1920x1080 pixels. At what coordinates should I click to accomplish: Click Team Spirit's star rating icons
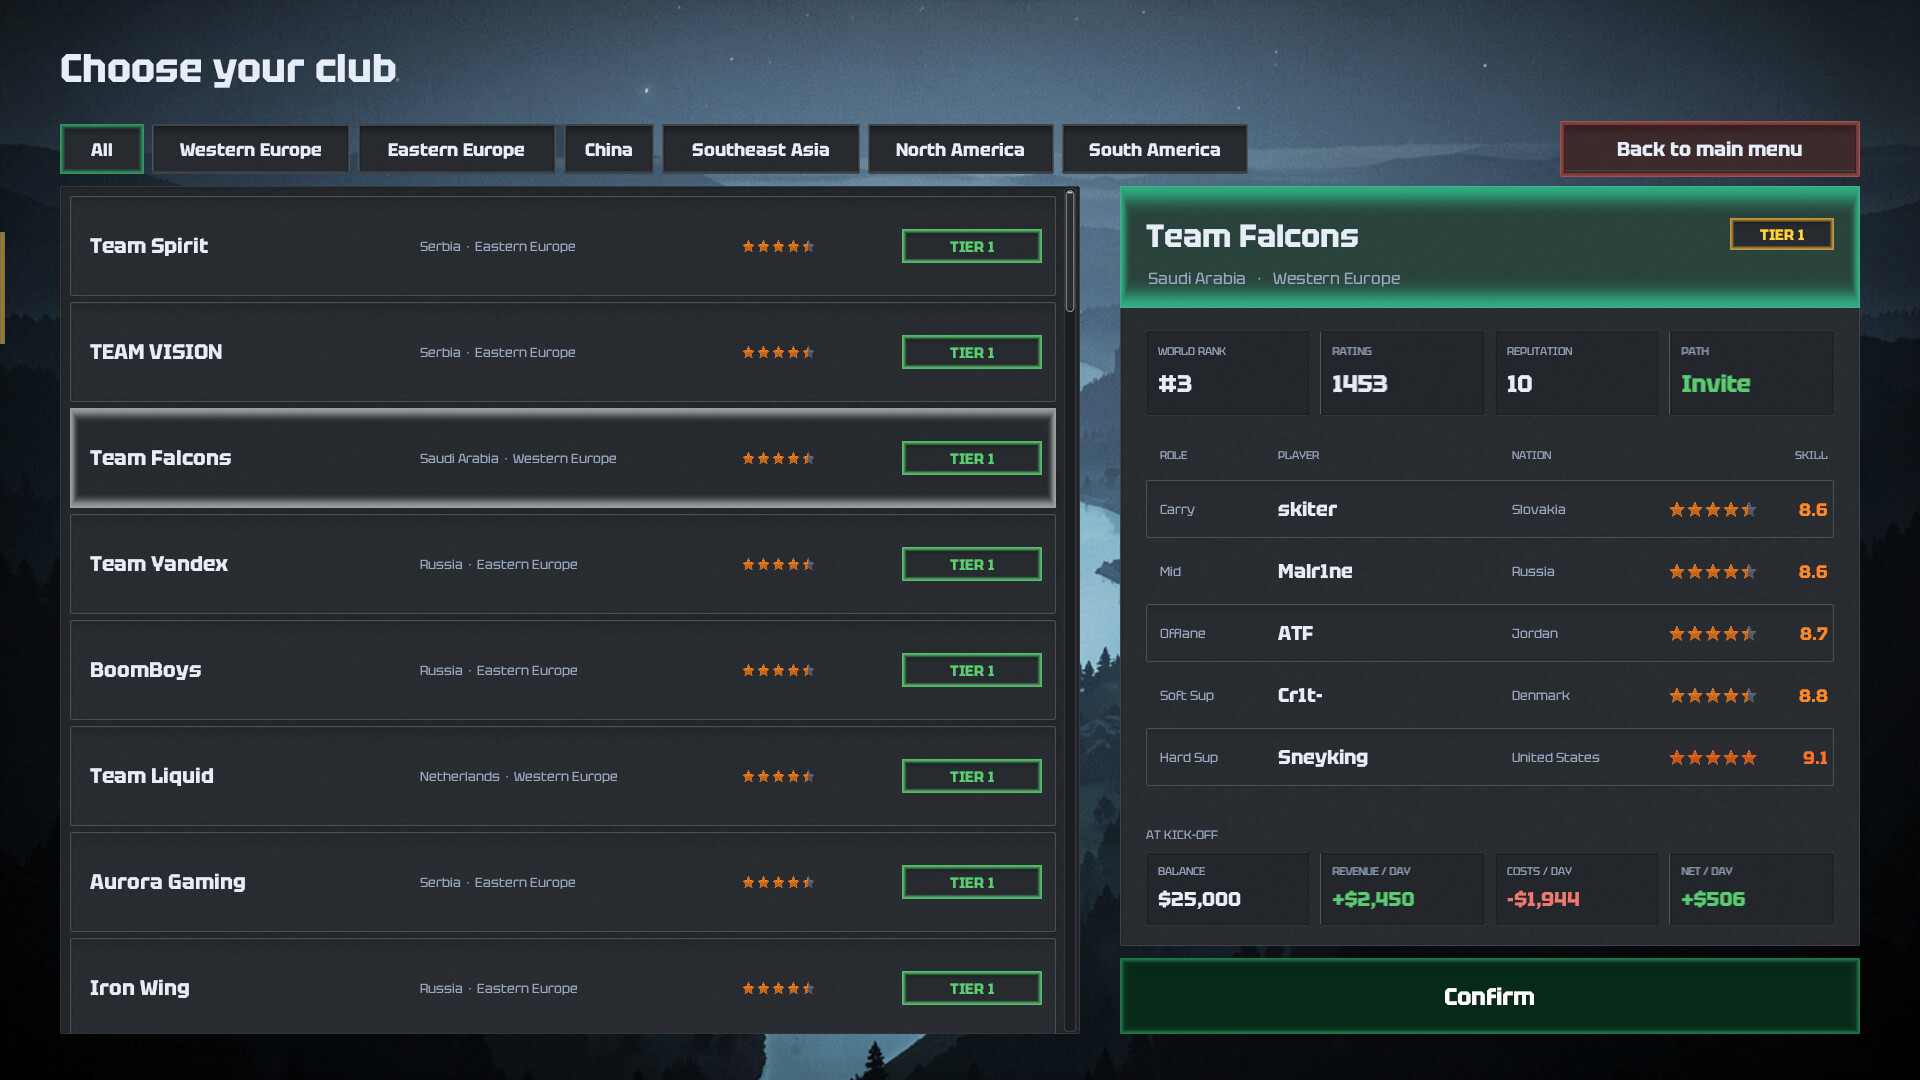[x=778, y=246]
